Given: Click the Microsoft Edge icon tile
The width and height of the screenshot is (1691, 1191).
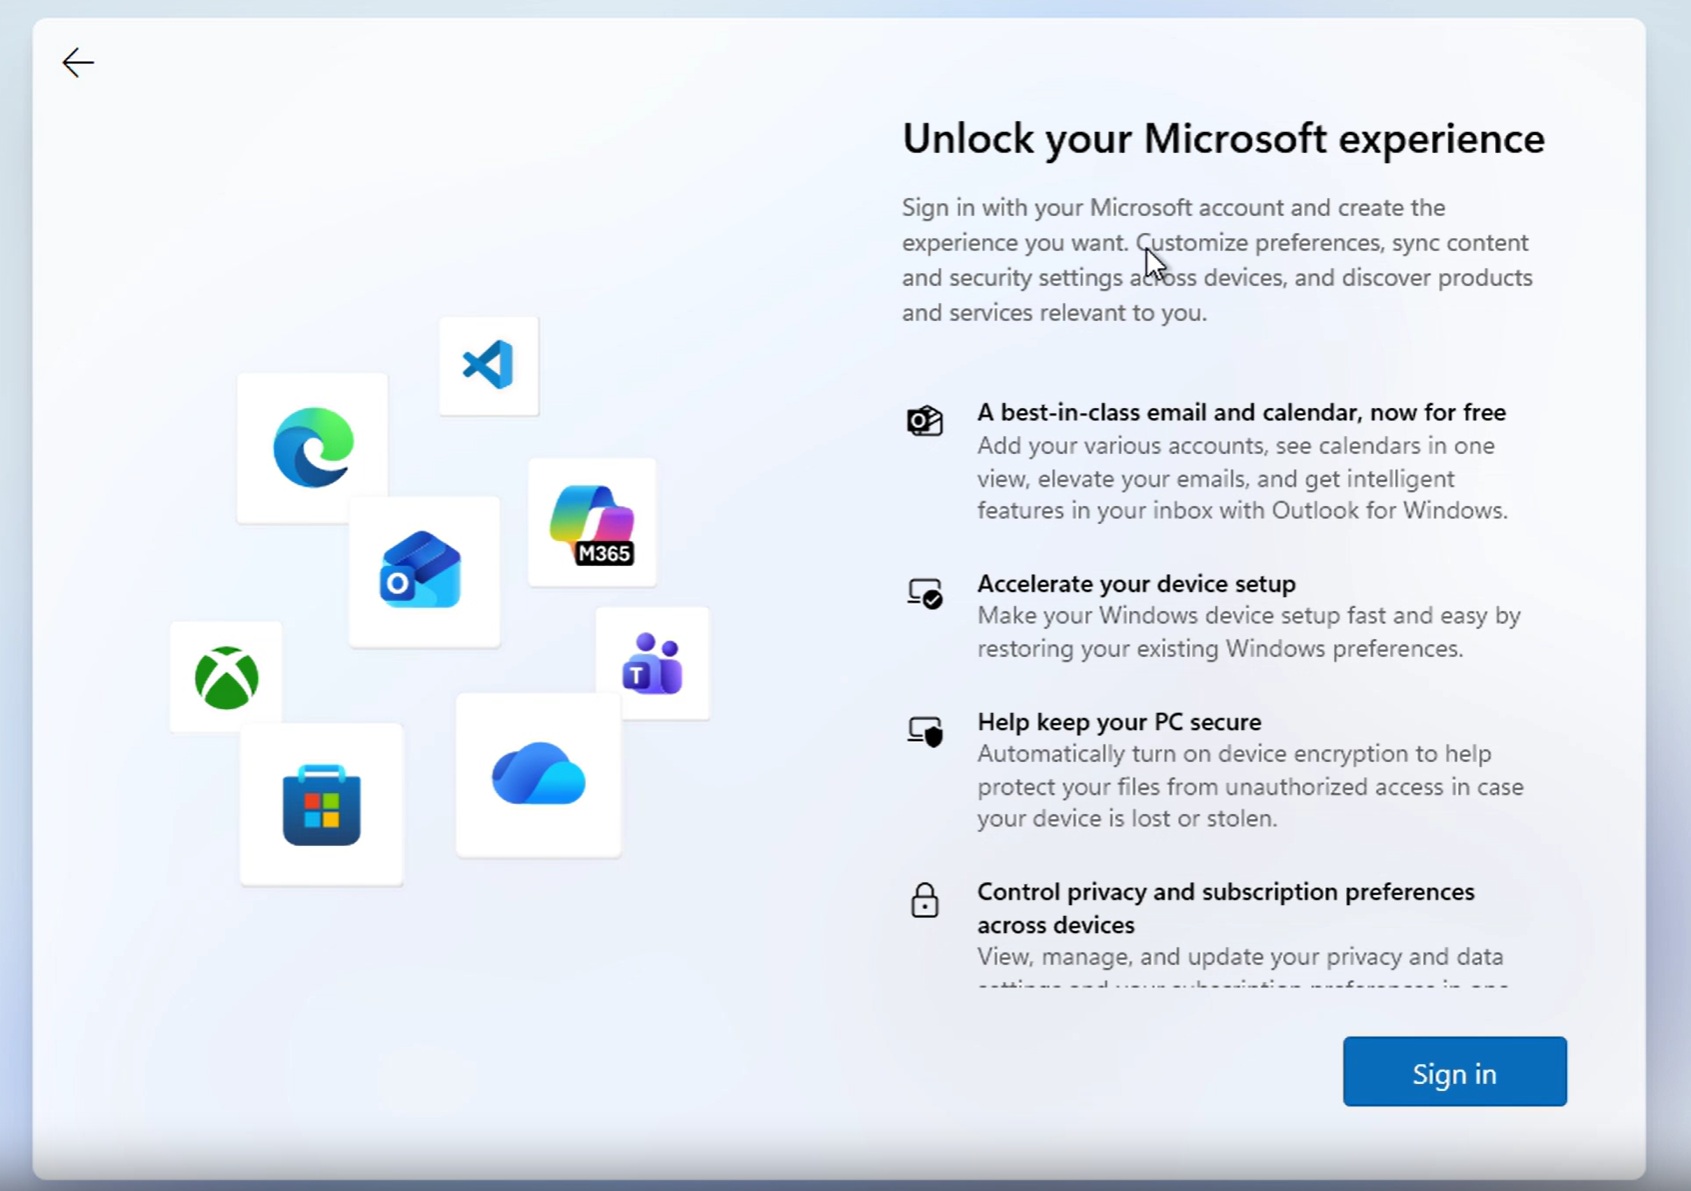Looking at the screenshot, I should click(312, 447).
